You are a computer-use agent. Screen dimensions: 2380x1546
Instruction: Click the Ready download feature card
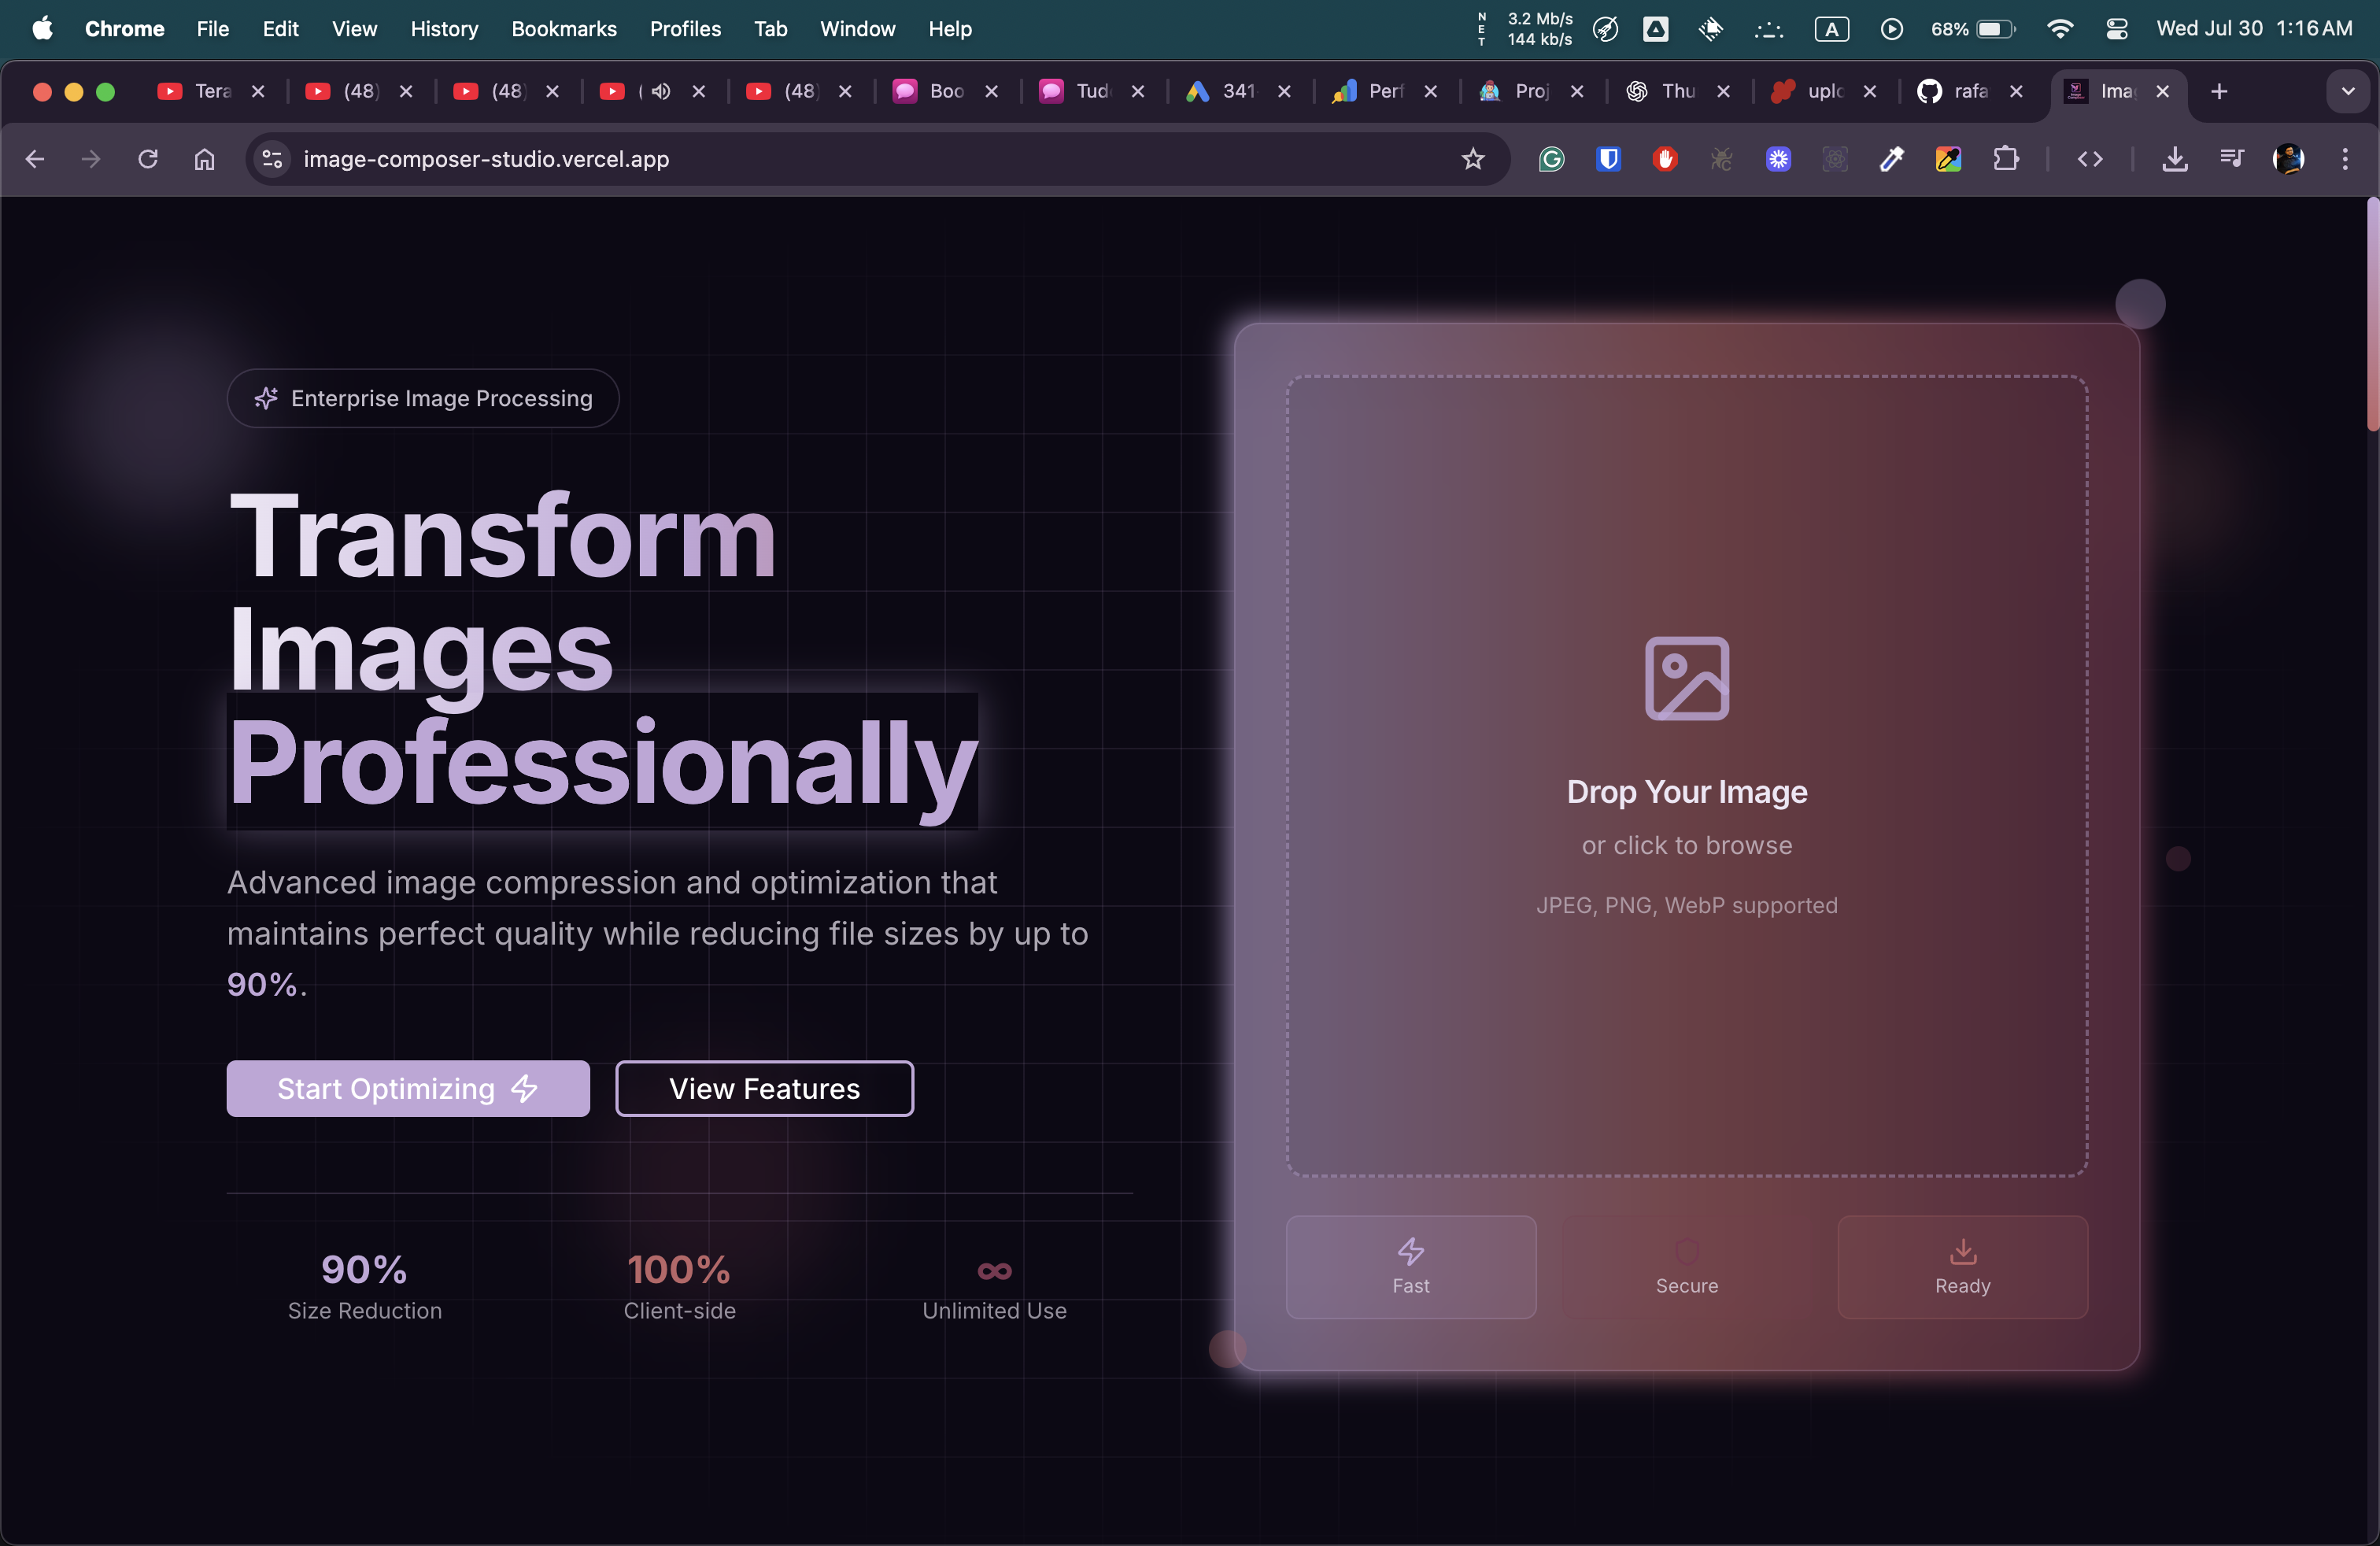tap(1961, 1266)
